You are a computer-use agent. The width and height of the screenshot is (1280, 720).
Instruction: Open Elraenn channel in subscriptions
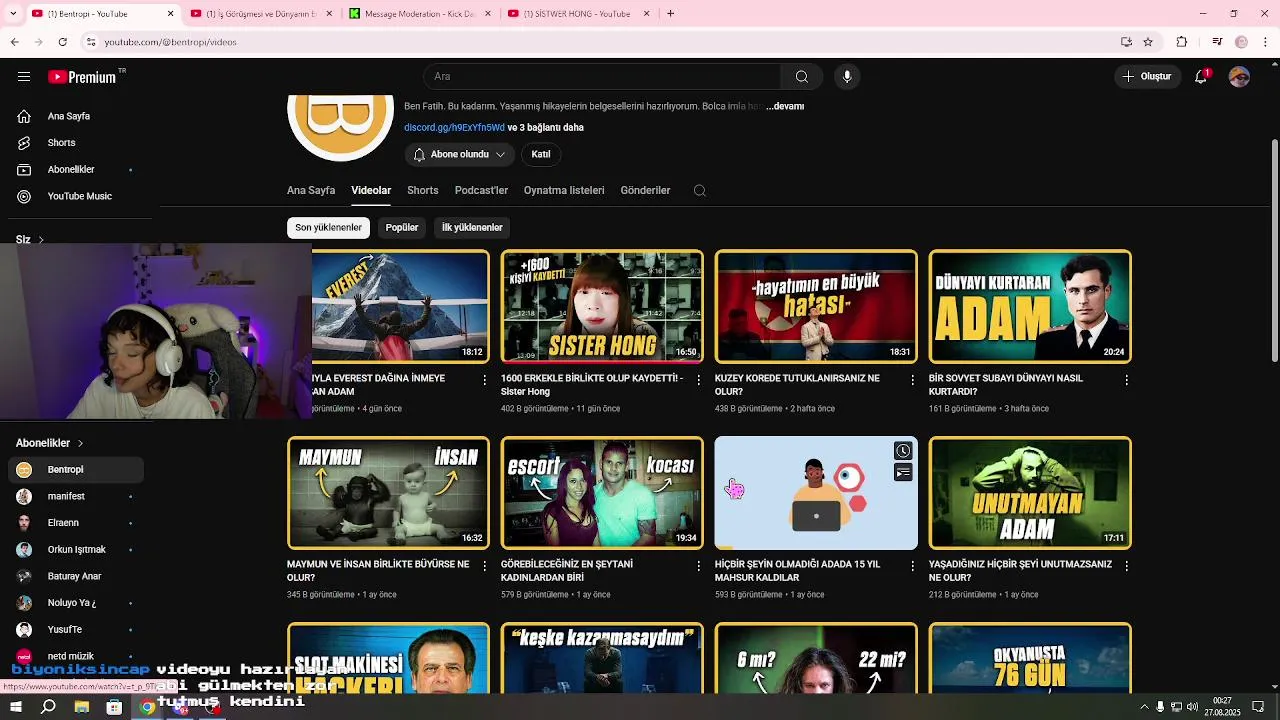(x=76, y=523)
